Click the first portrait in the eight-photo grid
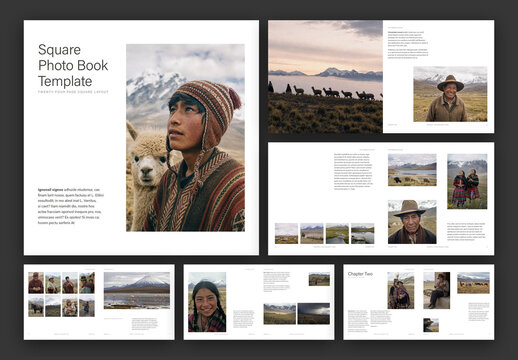 coord(36,283)
